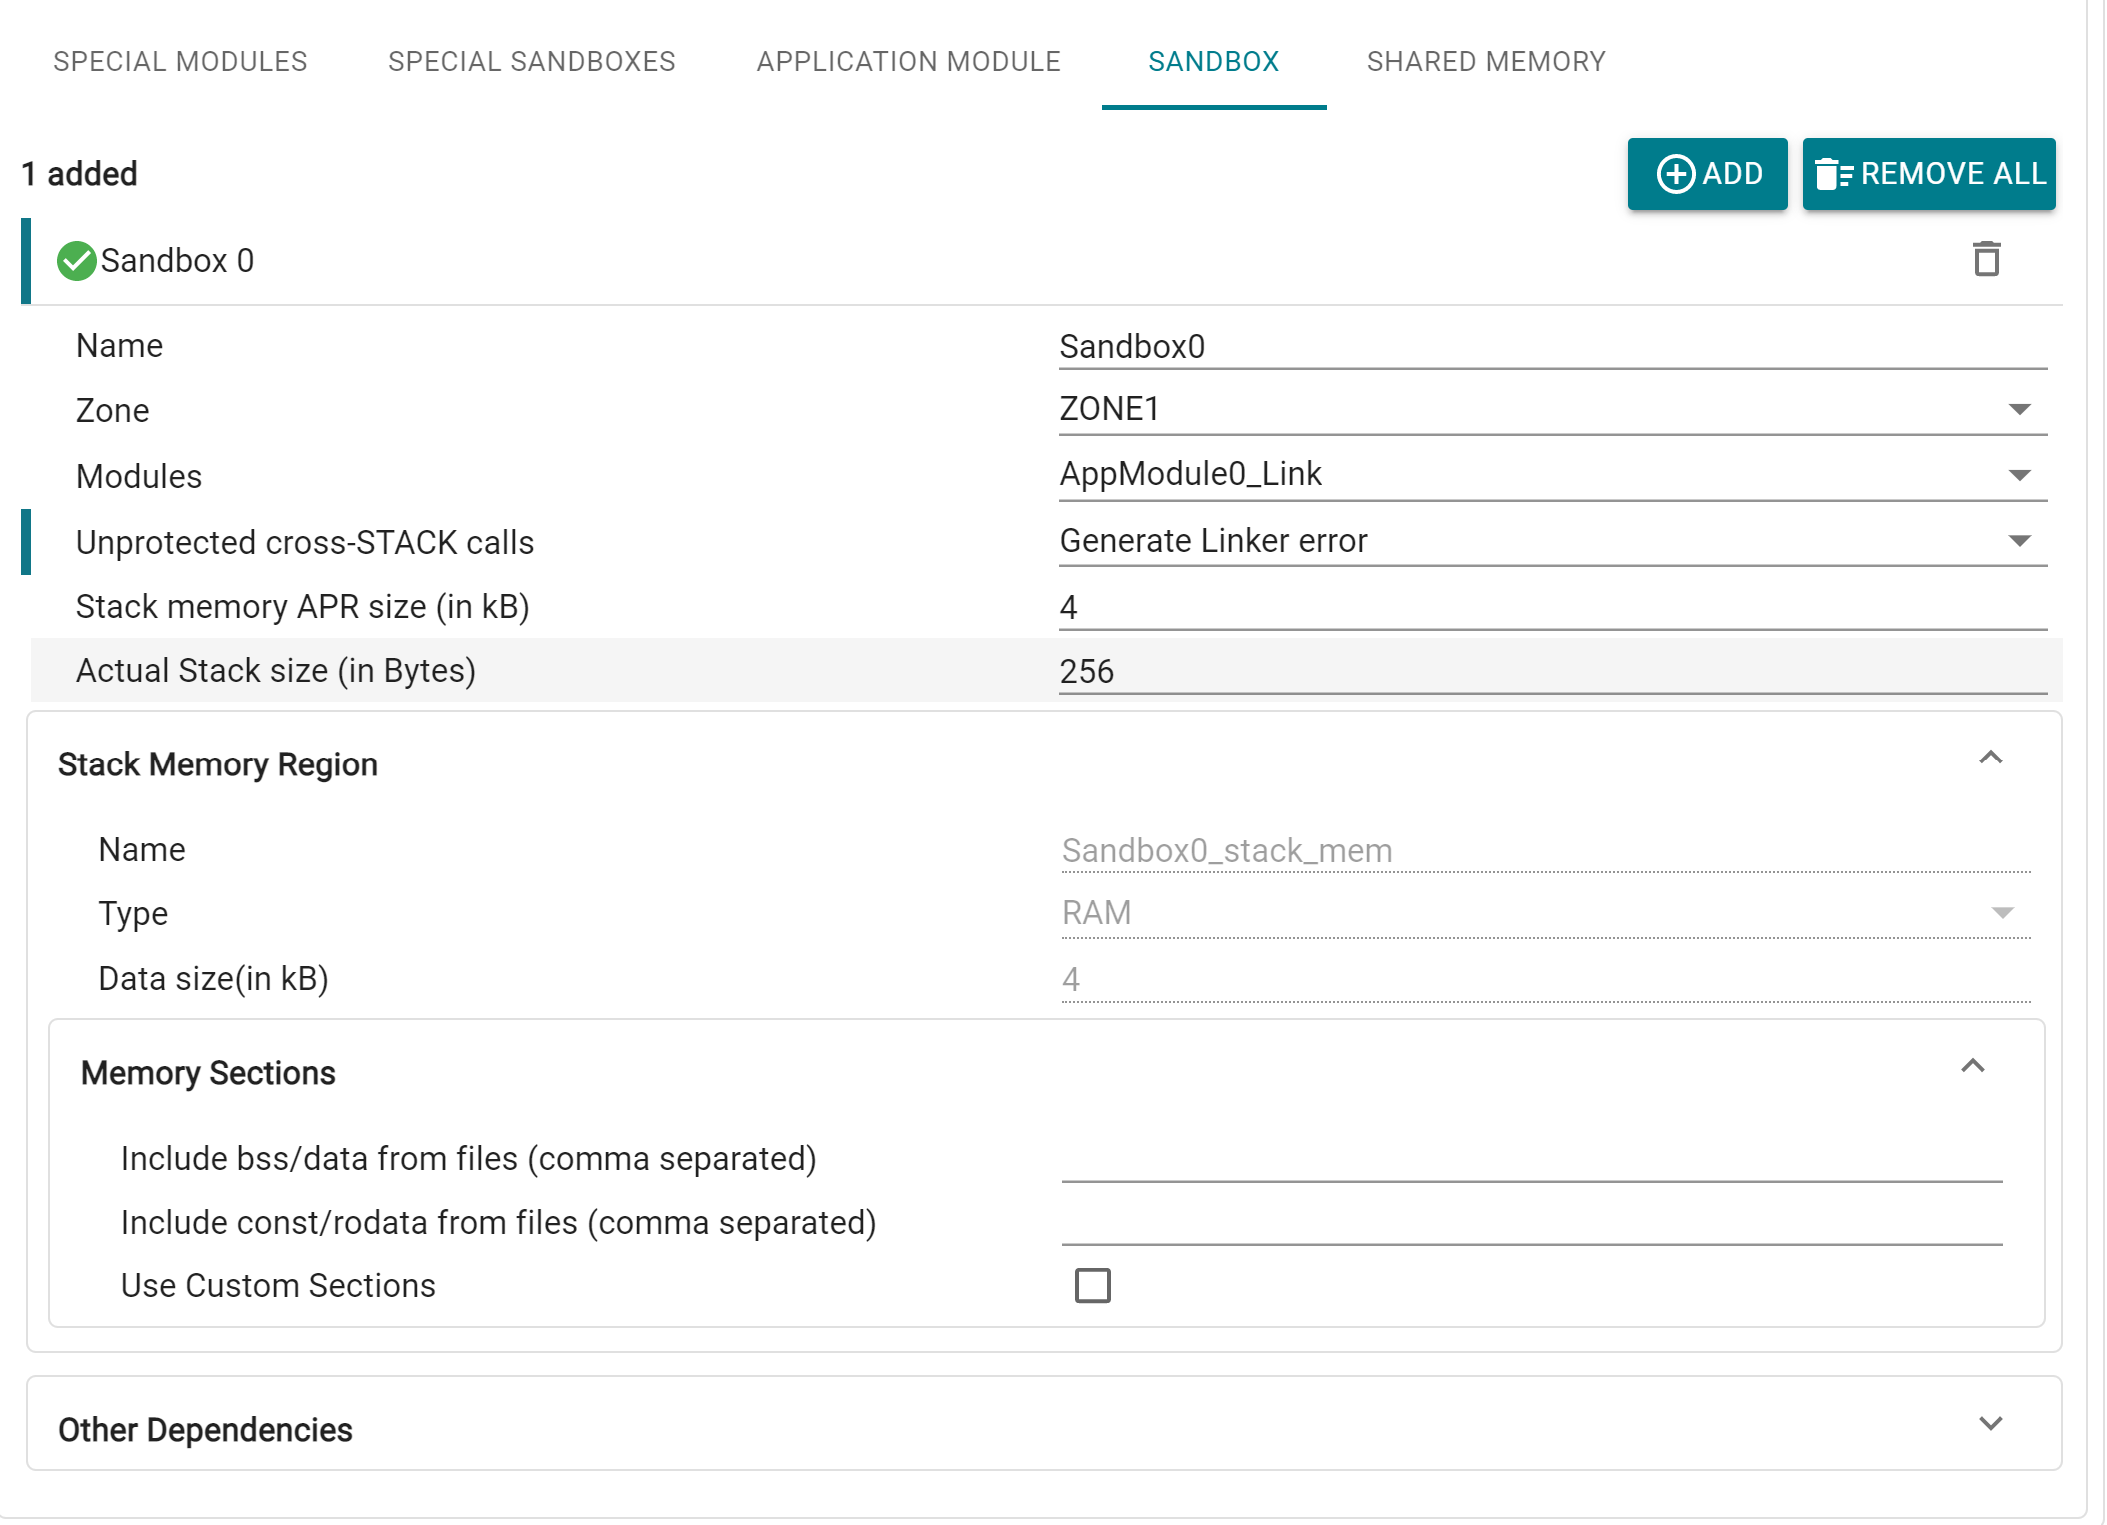Switch to the SHARED MEMORY tab

tap(1486, 61)
